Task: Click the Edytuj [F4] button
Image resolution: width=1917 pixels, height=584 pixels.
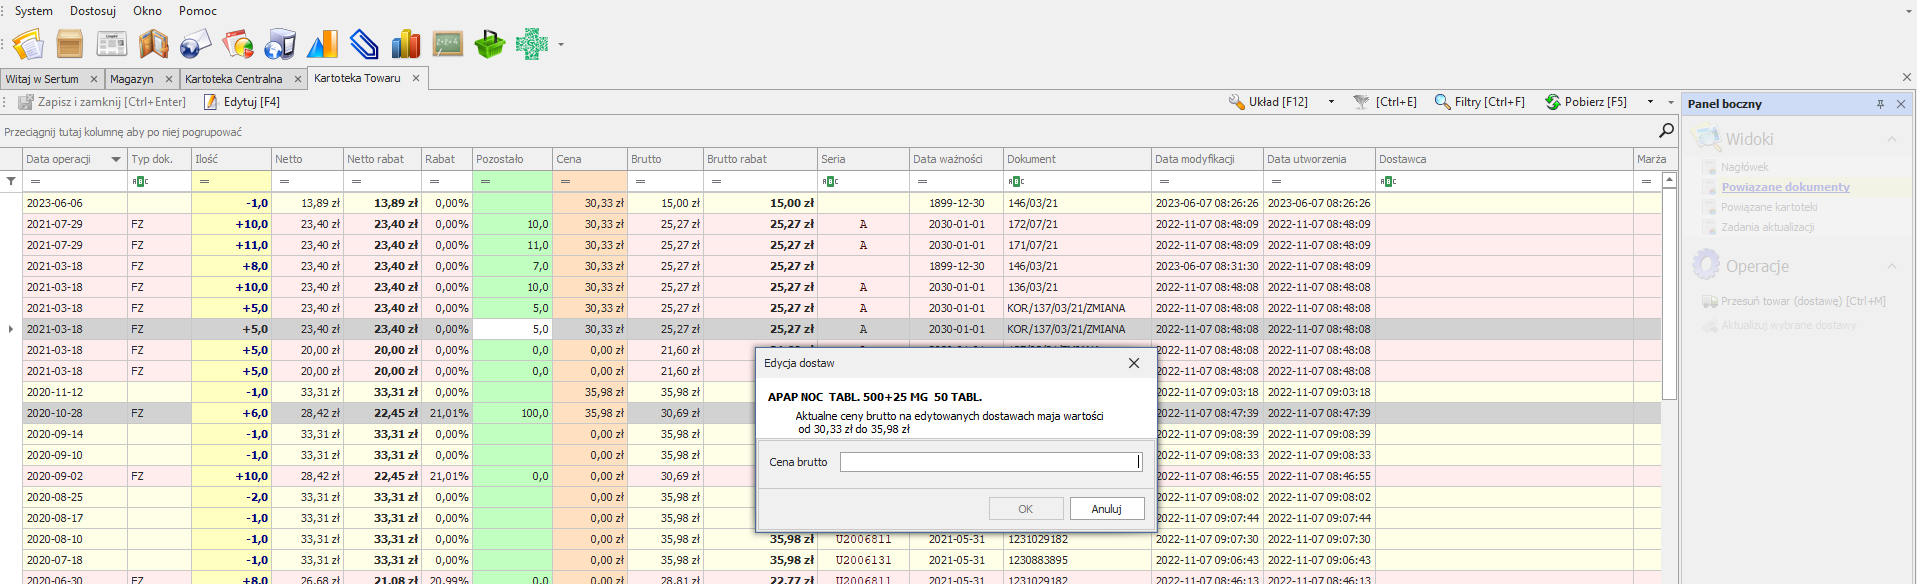Action: (242, 102)
